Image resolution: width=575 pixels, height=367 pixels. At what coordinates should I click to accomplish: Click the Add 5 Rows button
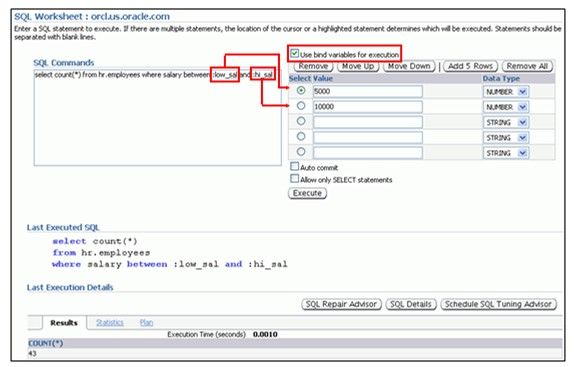point(470,66)
